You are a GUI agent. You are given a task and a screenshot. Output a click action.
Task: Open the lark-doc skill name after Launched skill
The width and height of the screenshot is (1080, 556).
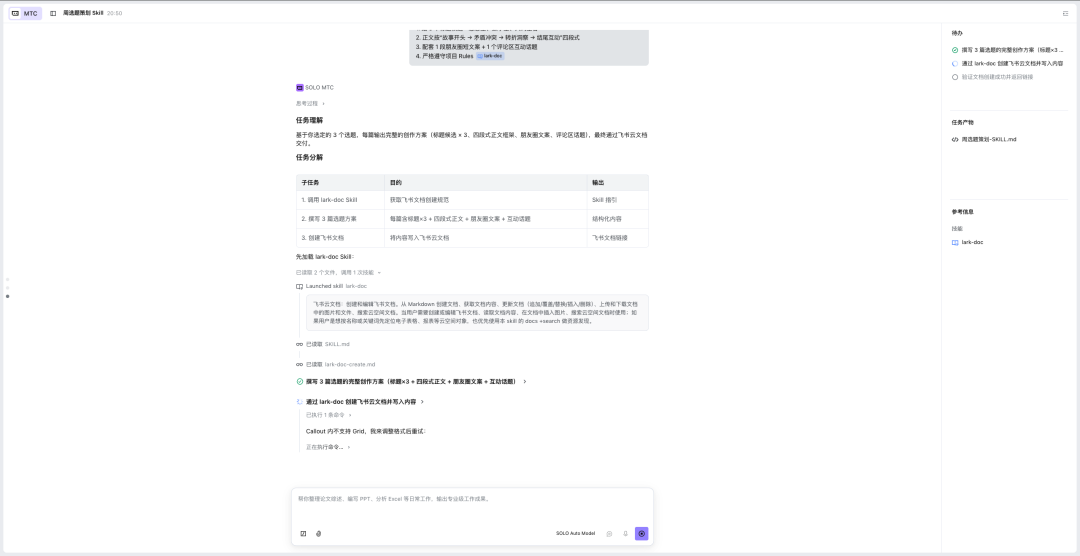click(x=356, y=286)
